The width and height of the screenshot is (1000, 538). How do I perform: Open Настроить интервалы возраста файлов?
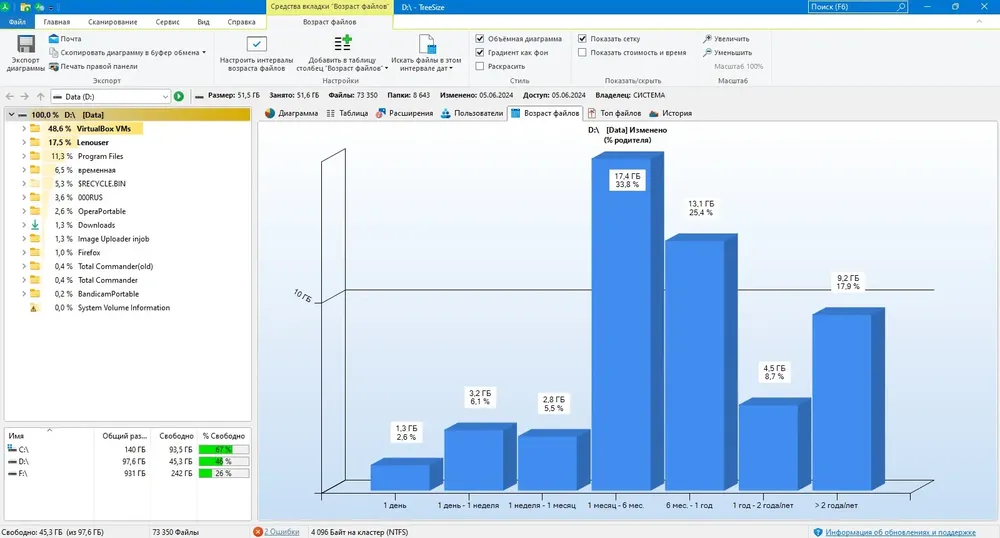pyautogui.click(x=256, y=44)
